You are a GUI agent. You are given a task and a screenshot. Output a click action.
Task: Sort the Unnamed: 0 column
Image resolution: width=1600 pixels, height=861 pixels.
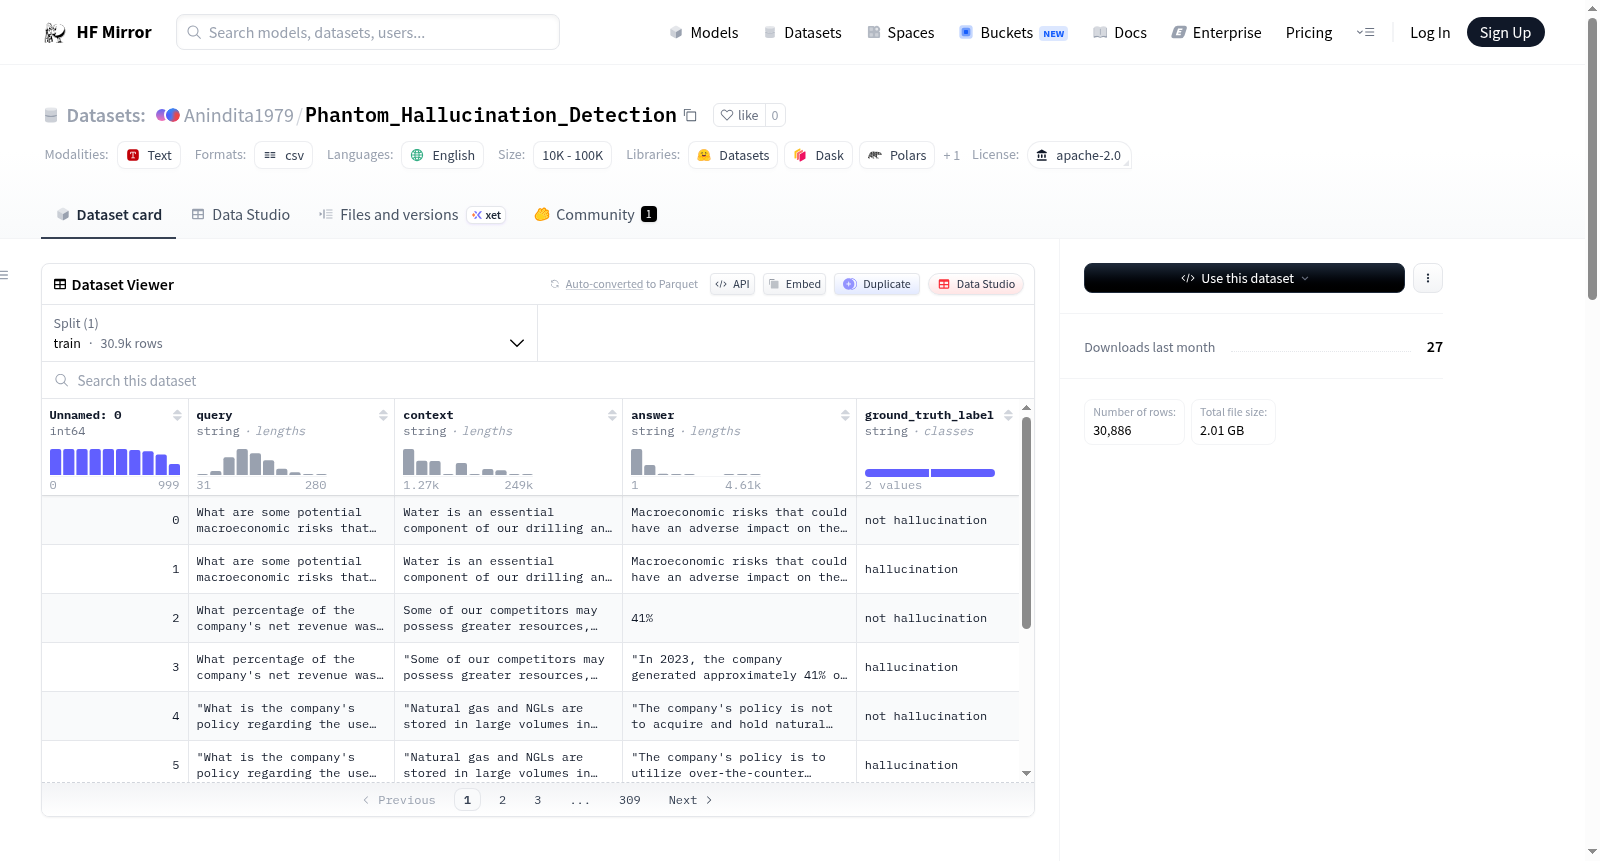177,415
